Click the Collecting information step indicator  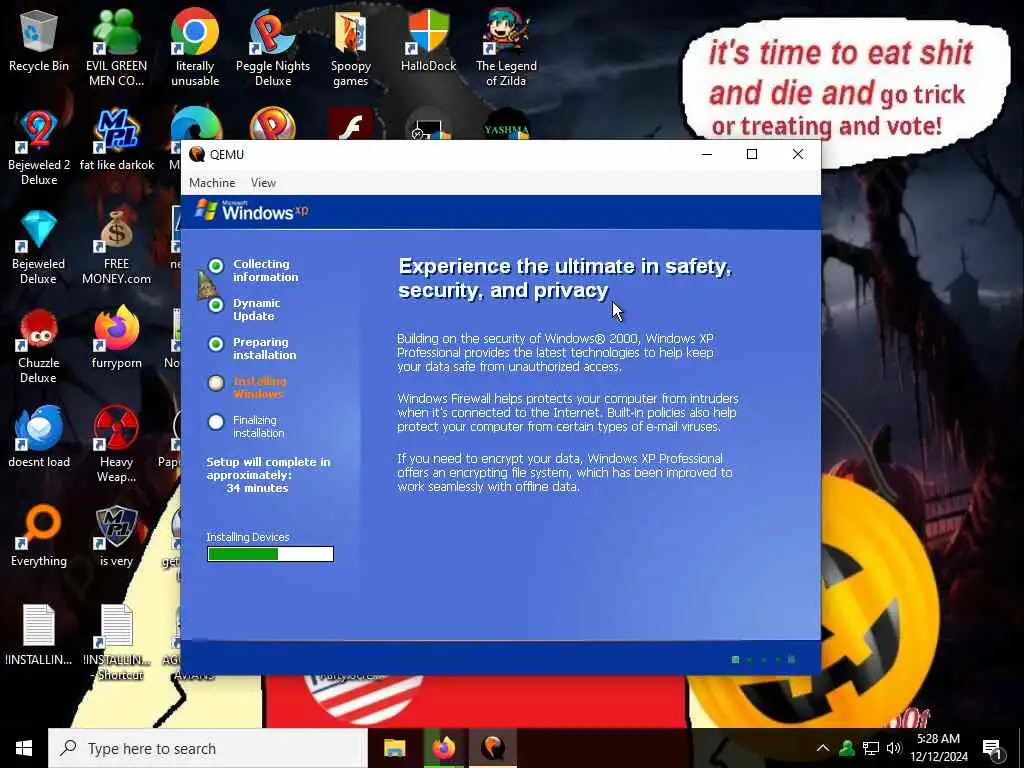click(216, 266)
